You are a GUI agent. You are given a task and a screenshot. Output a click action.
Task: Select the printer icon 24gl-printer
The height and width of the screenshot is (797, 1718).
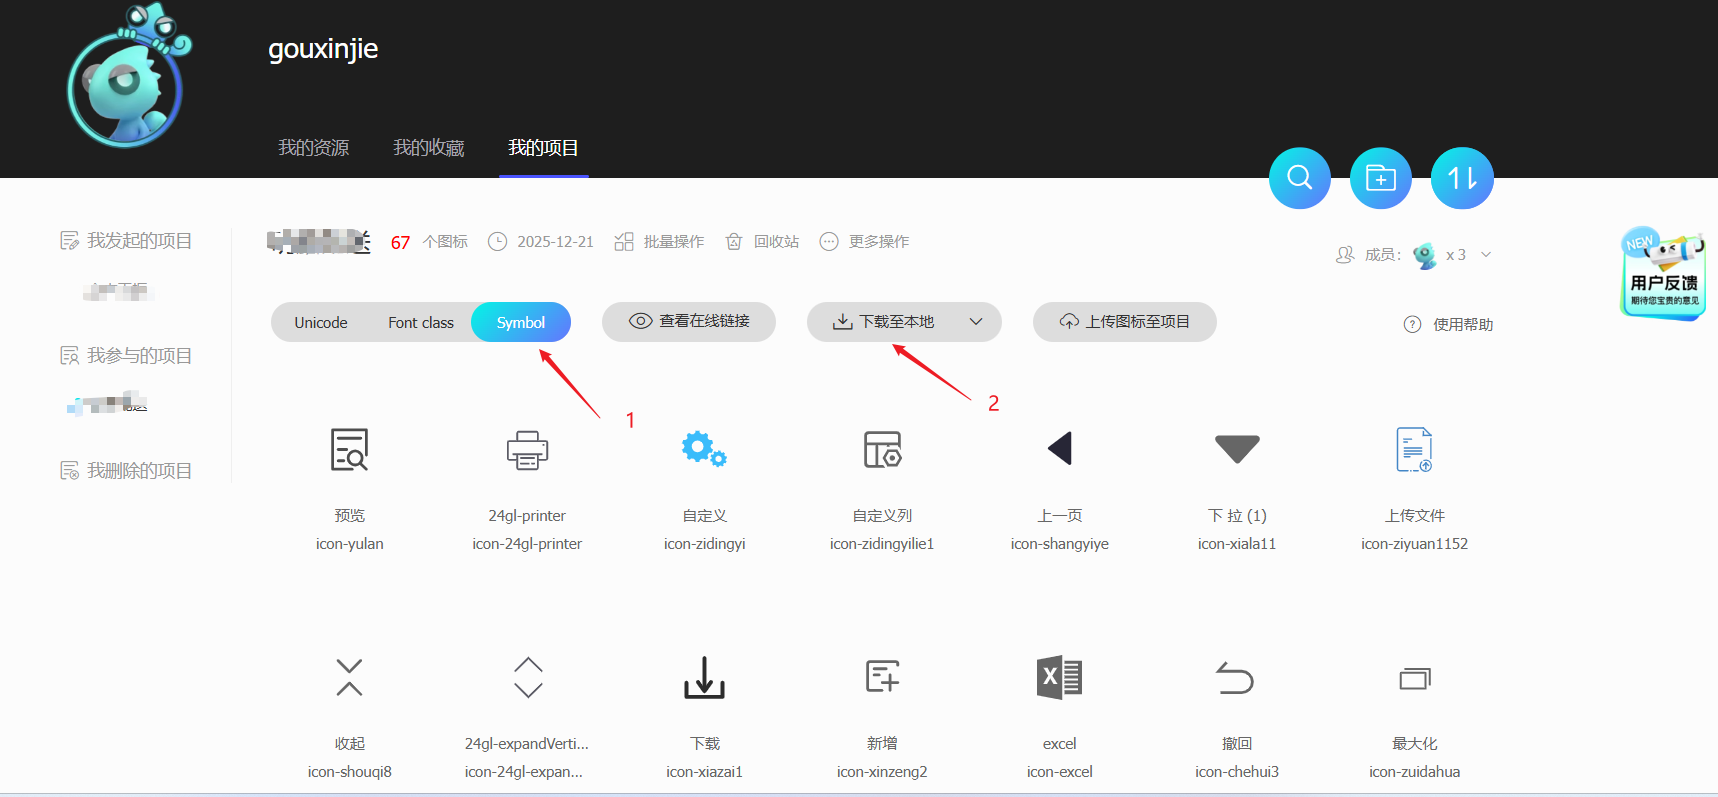pyautogui.click(x=527, y=450)
